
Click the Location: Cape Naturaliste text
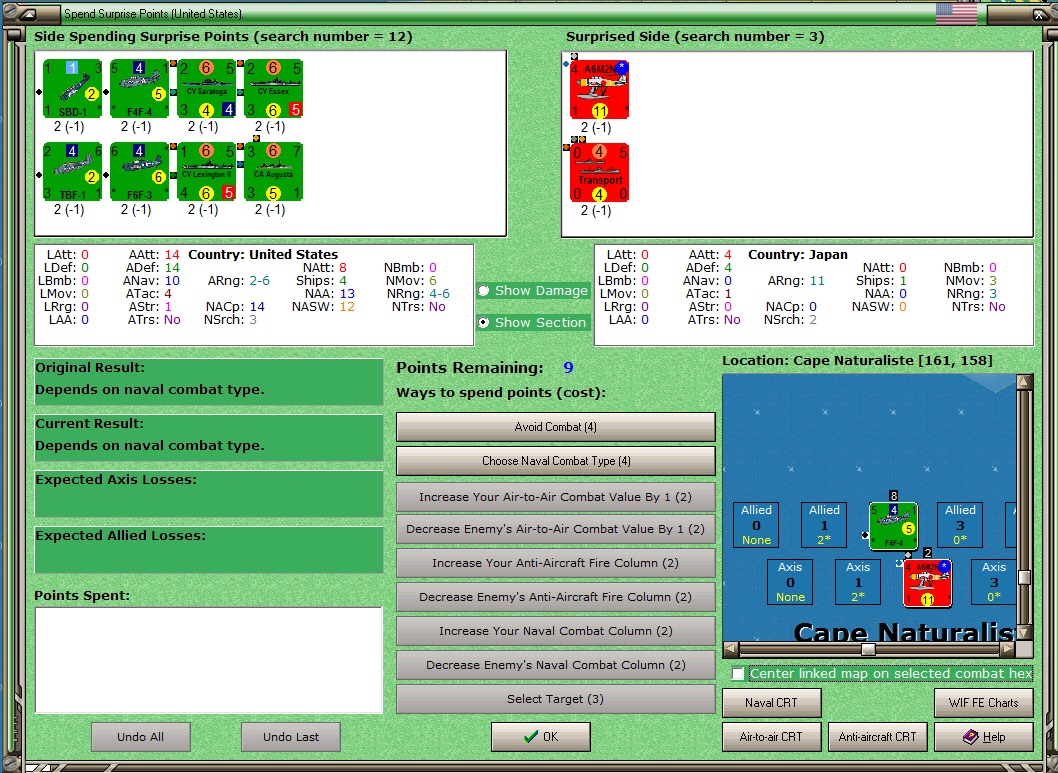point(857,360)
